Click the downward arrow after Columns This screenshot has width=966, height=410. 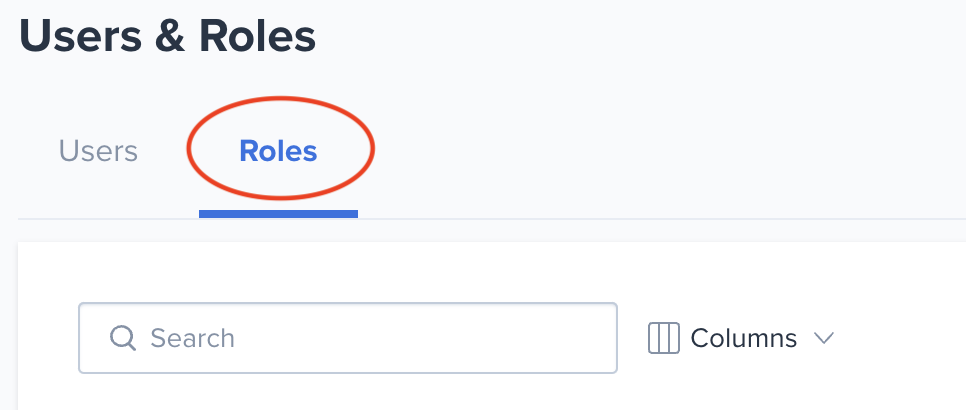[824, 338]
